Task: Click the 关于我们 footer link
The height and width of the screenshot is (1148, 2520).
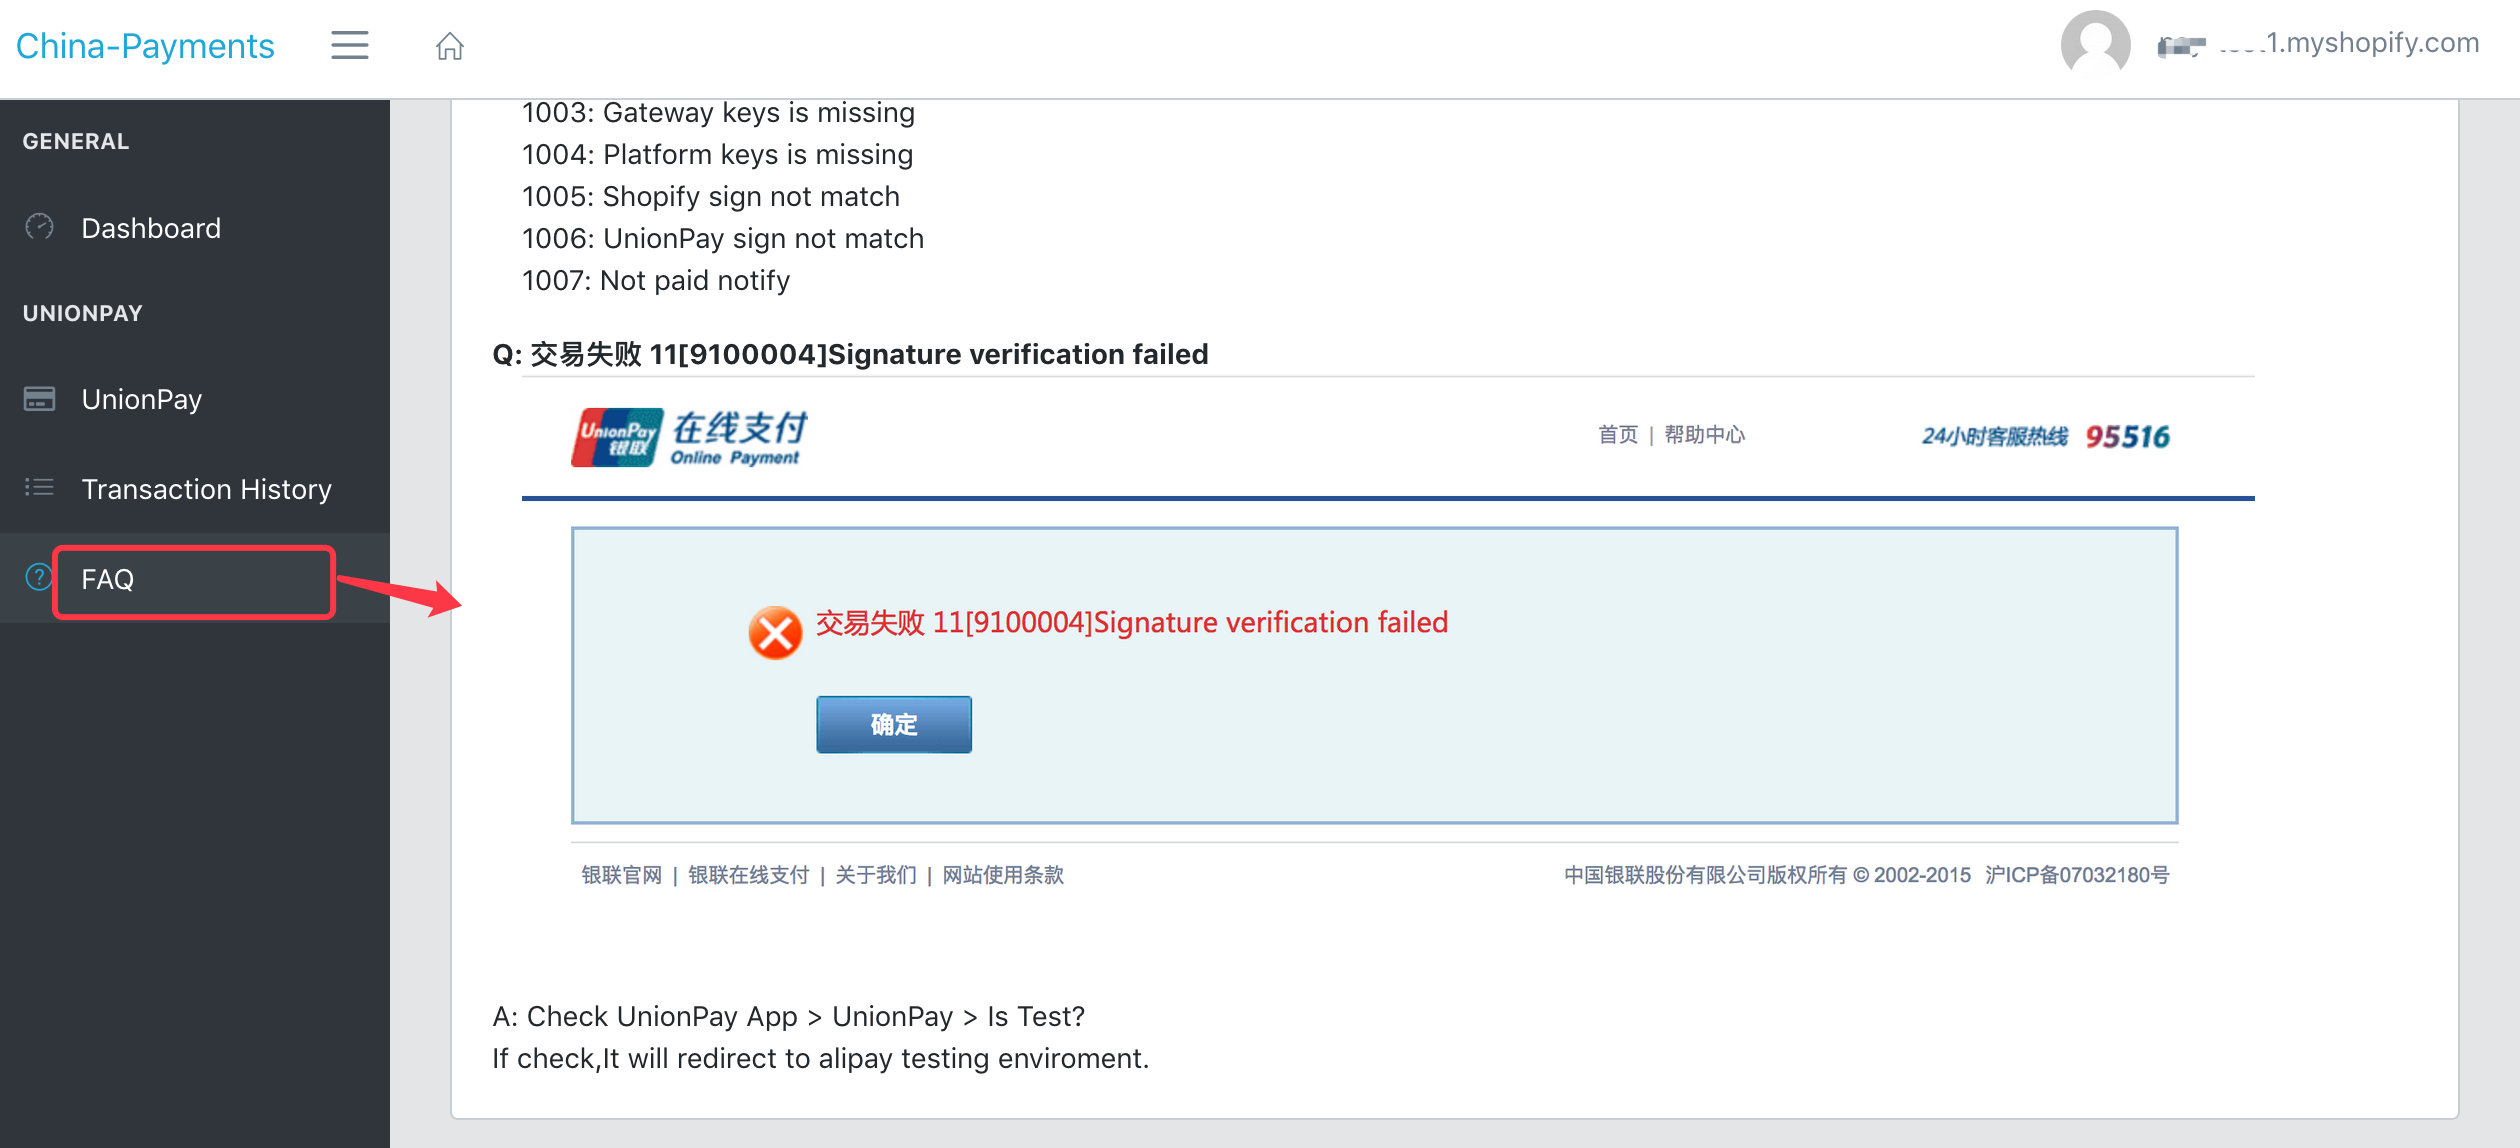Action: click(x=875, y=875)
